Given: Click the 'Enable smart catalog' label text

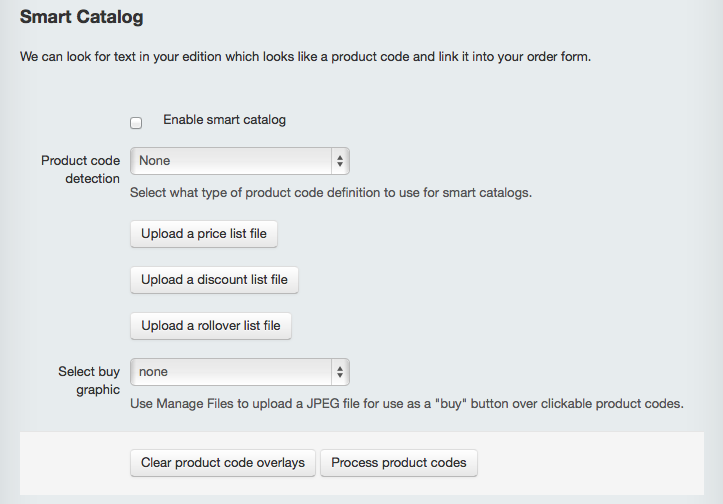Looking at the screenshot, I should (x=225, y=120).
